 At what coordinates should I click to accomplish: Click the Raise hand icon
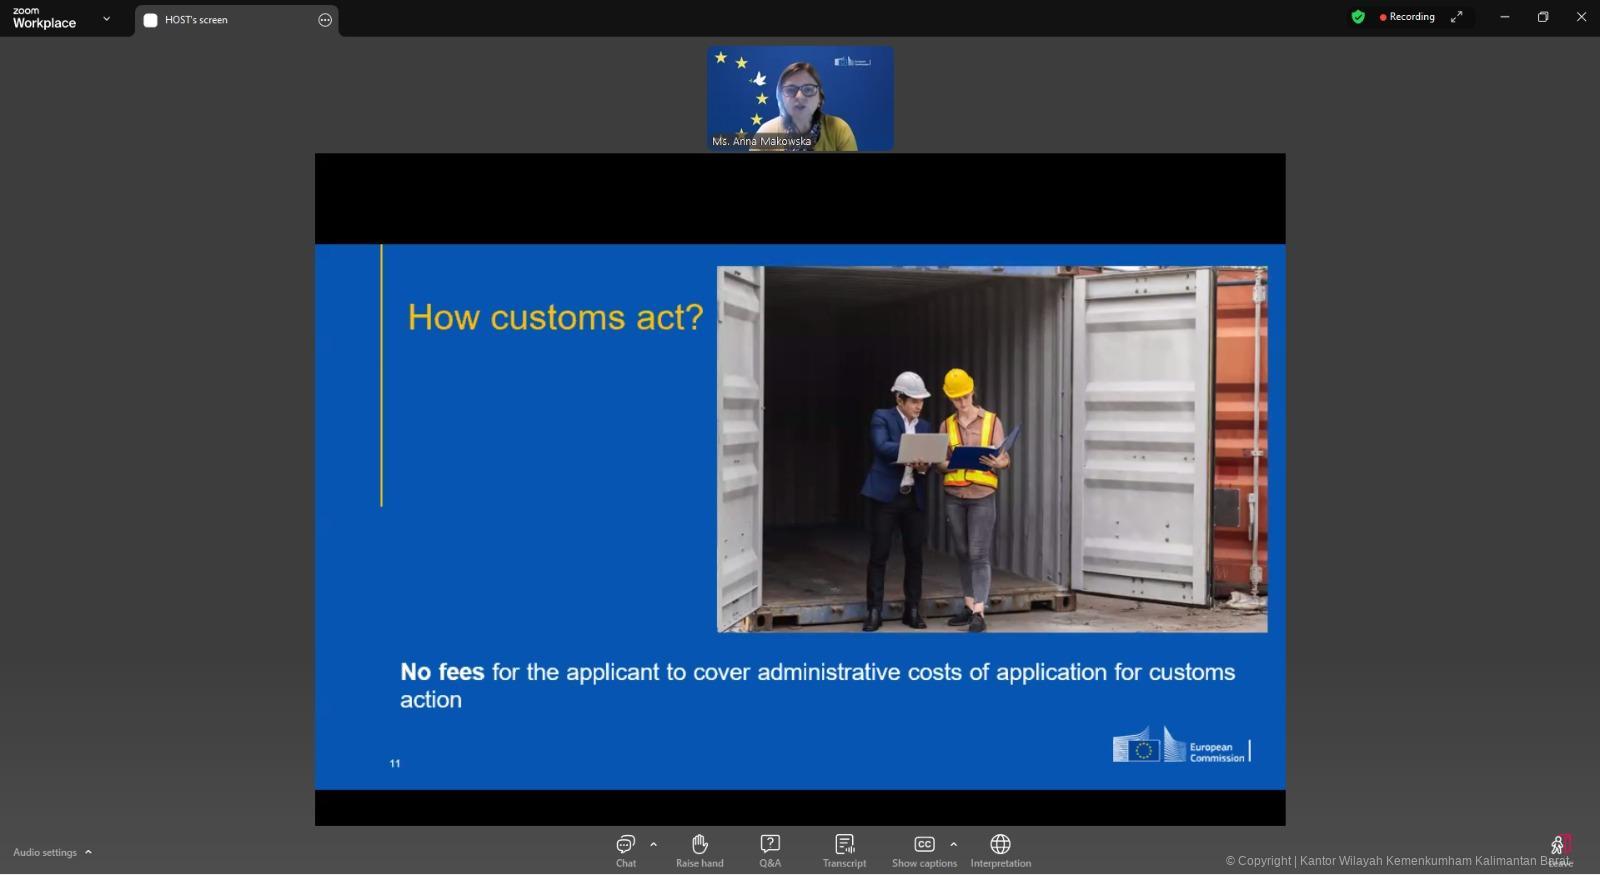(699, 850)
